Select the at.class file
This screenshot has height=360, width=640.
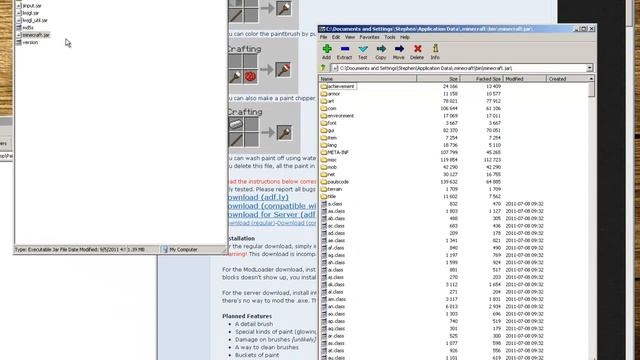pos(333,351)
